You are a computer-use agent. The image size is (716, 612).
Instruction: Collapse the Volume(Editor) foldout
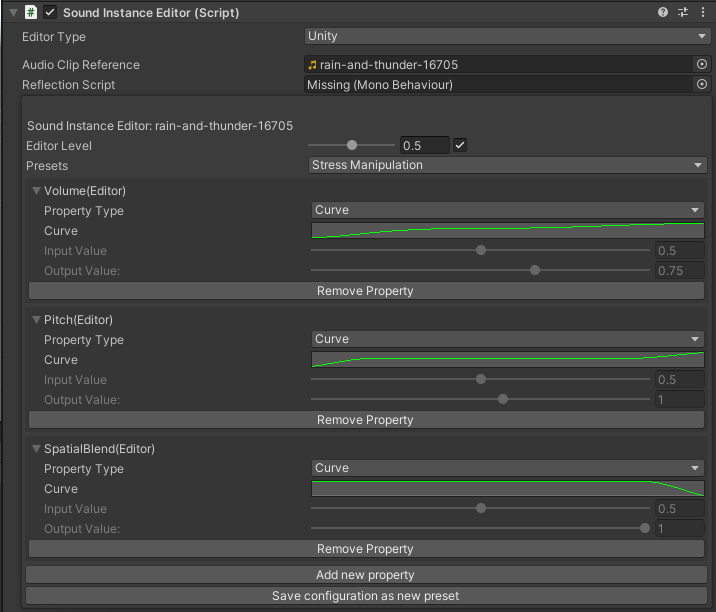coord(36,191)
